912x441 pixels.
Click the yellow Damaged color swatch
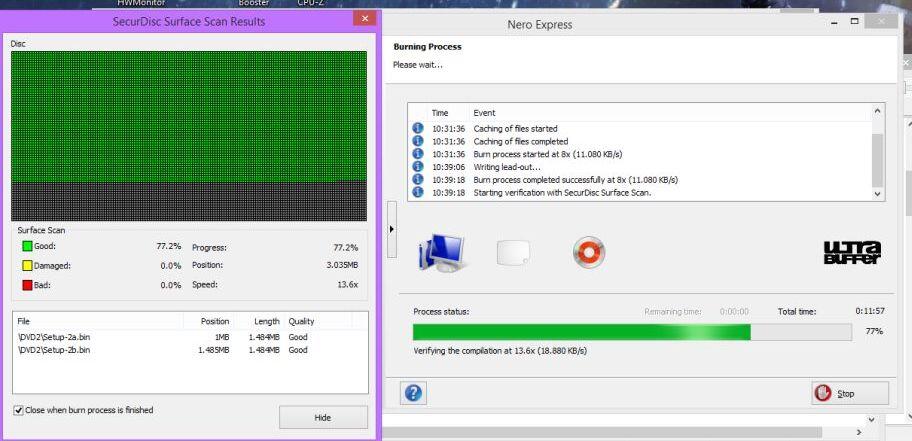coord(27,266)
